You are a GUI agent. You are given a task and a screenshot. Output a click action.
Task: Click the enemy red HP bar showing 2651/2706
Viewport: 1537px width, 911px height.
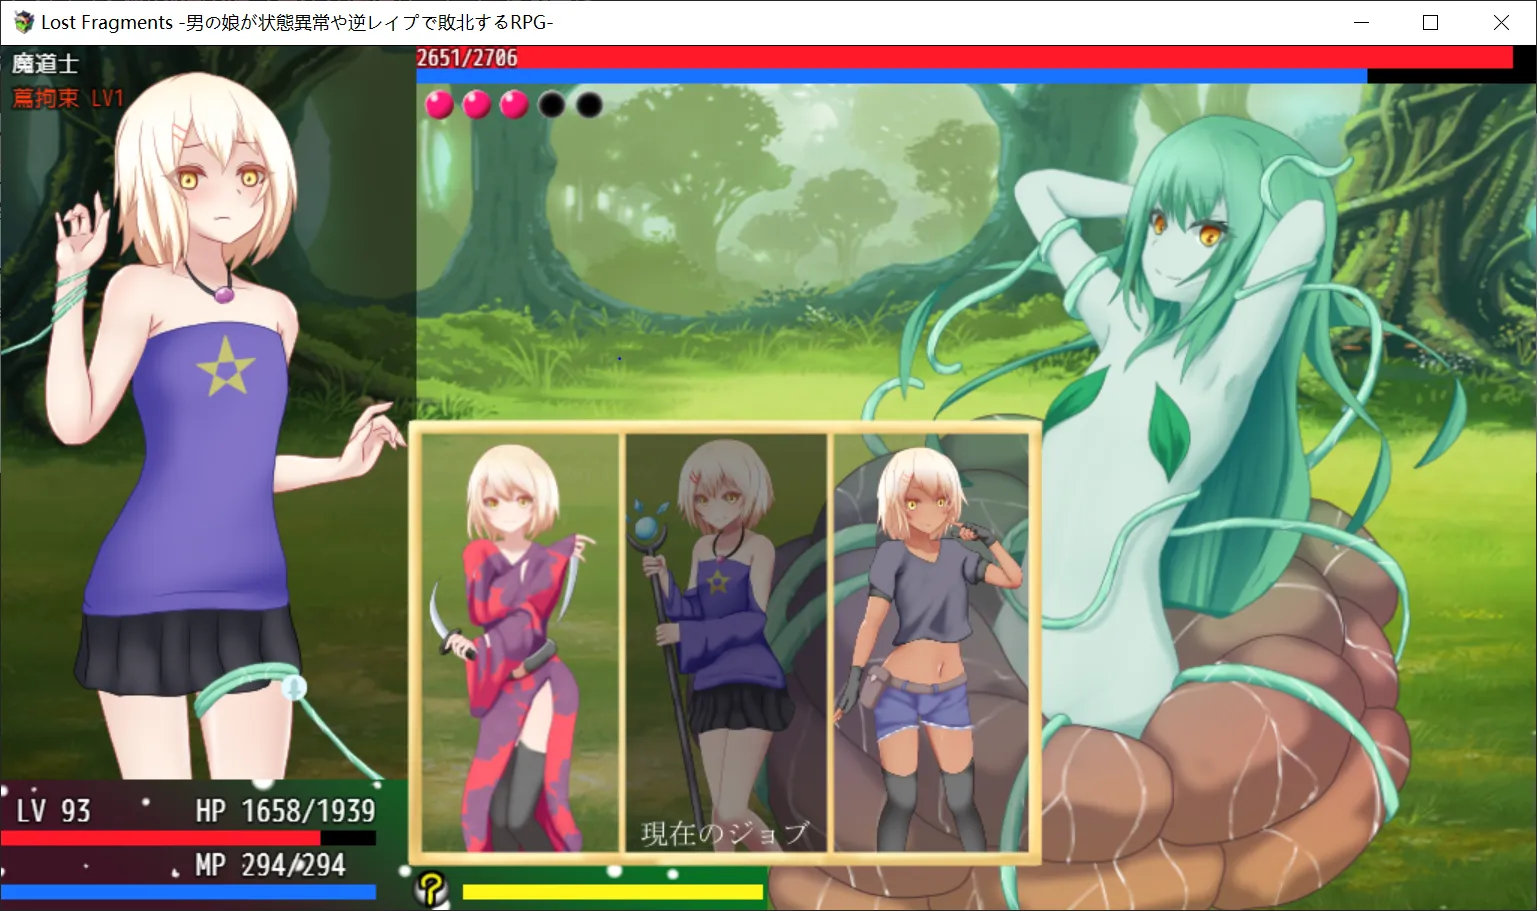(x=964, y=57)
